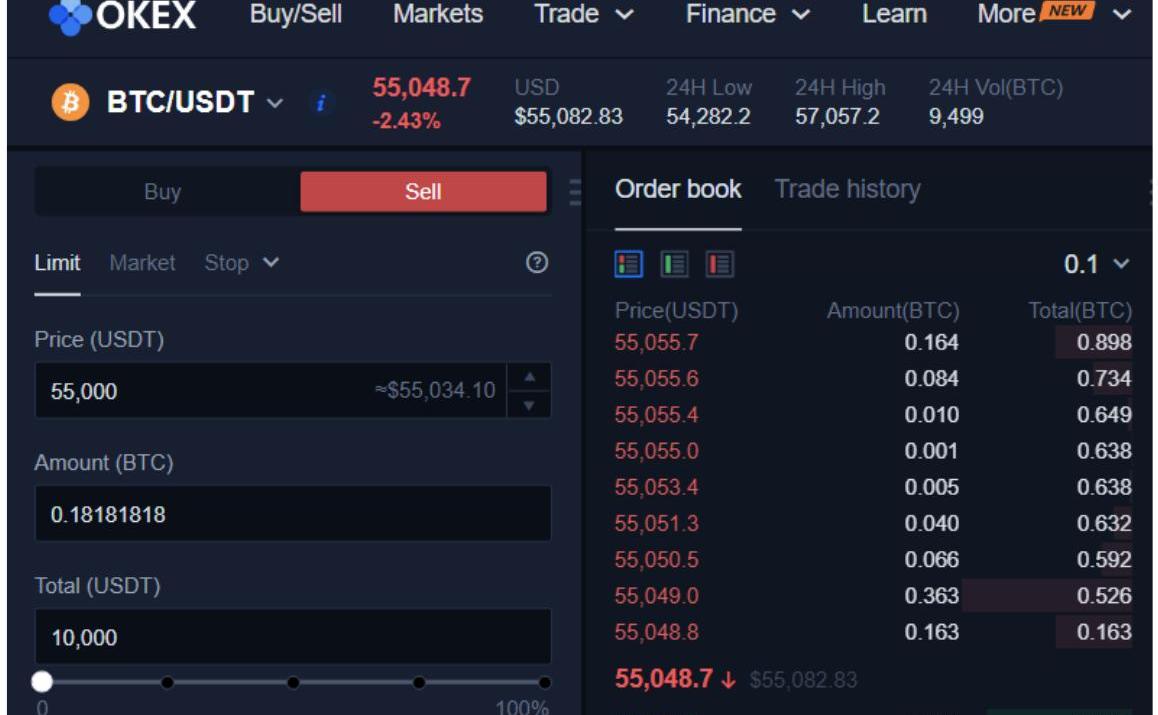Open the Learn page
The height and width of the screenshot is (715, 1158).
tap(894, 14)
